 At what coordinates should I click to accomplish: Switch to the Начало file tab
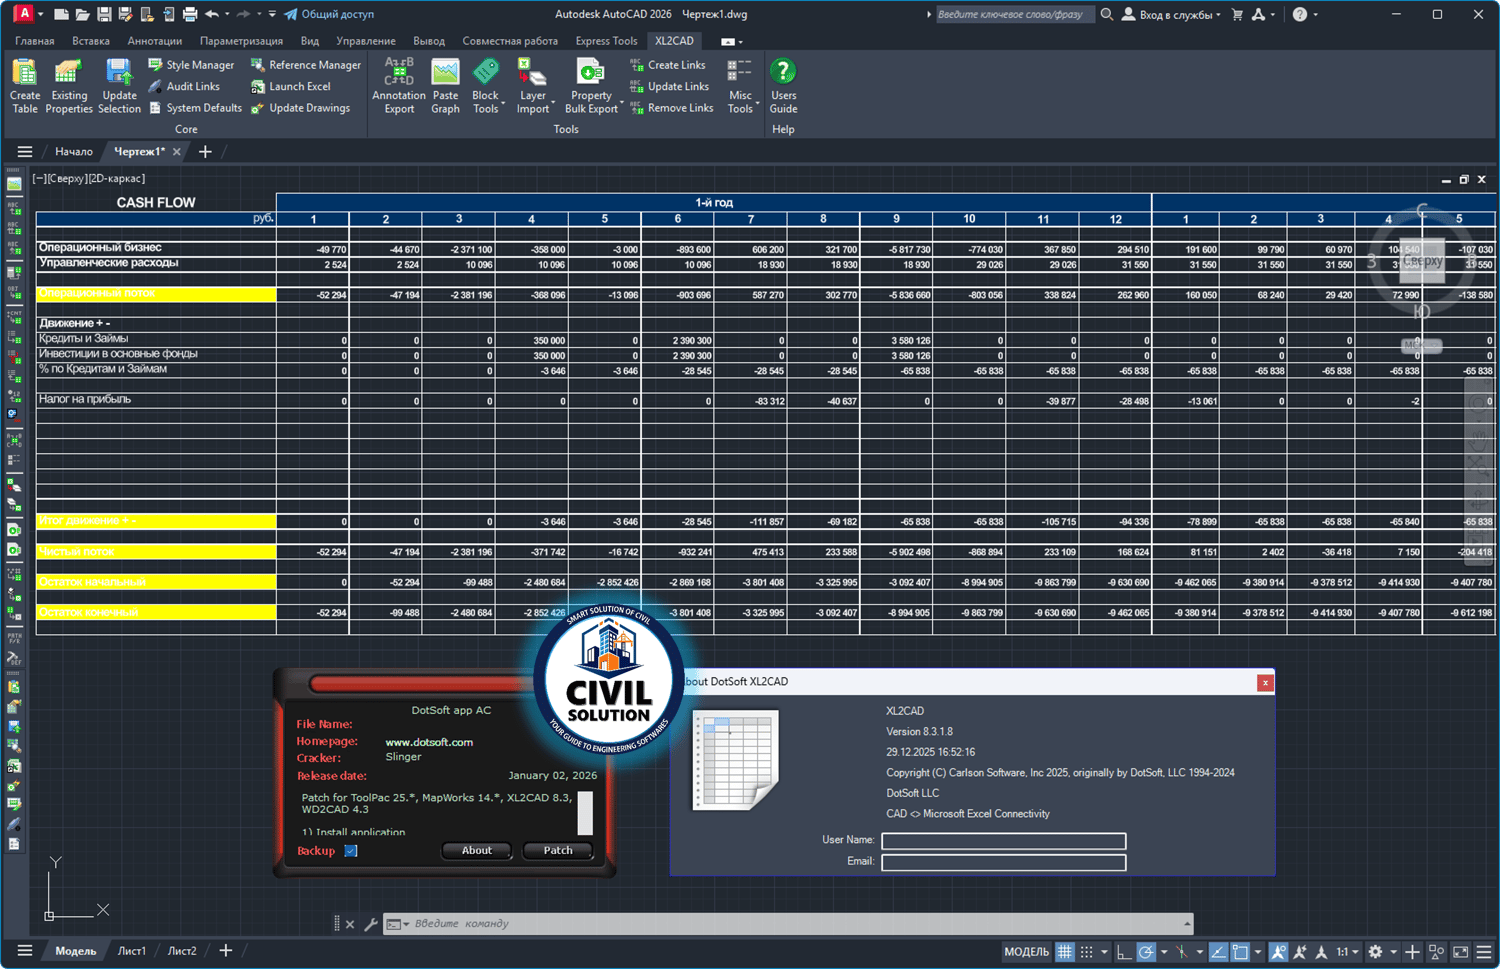tap(74, 152)
